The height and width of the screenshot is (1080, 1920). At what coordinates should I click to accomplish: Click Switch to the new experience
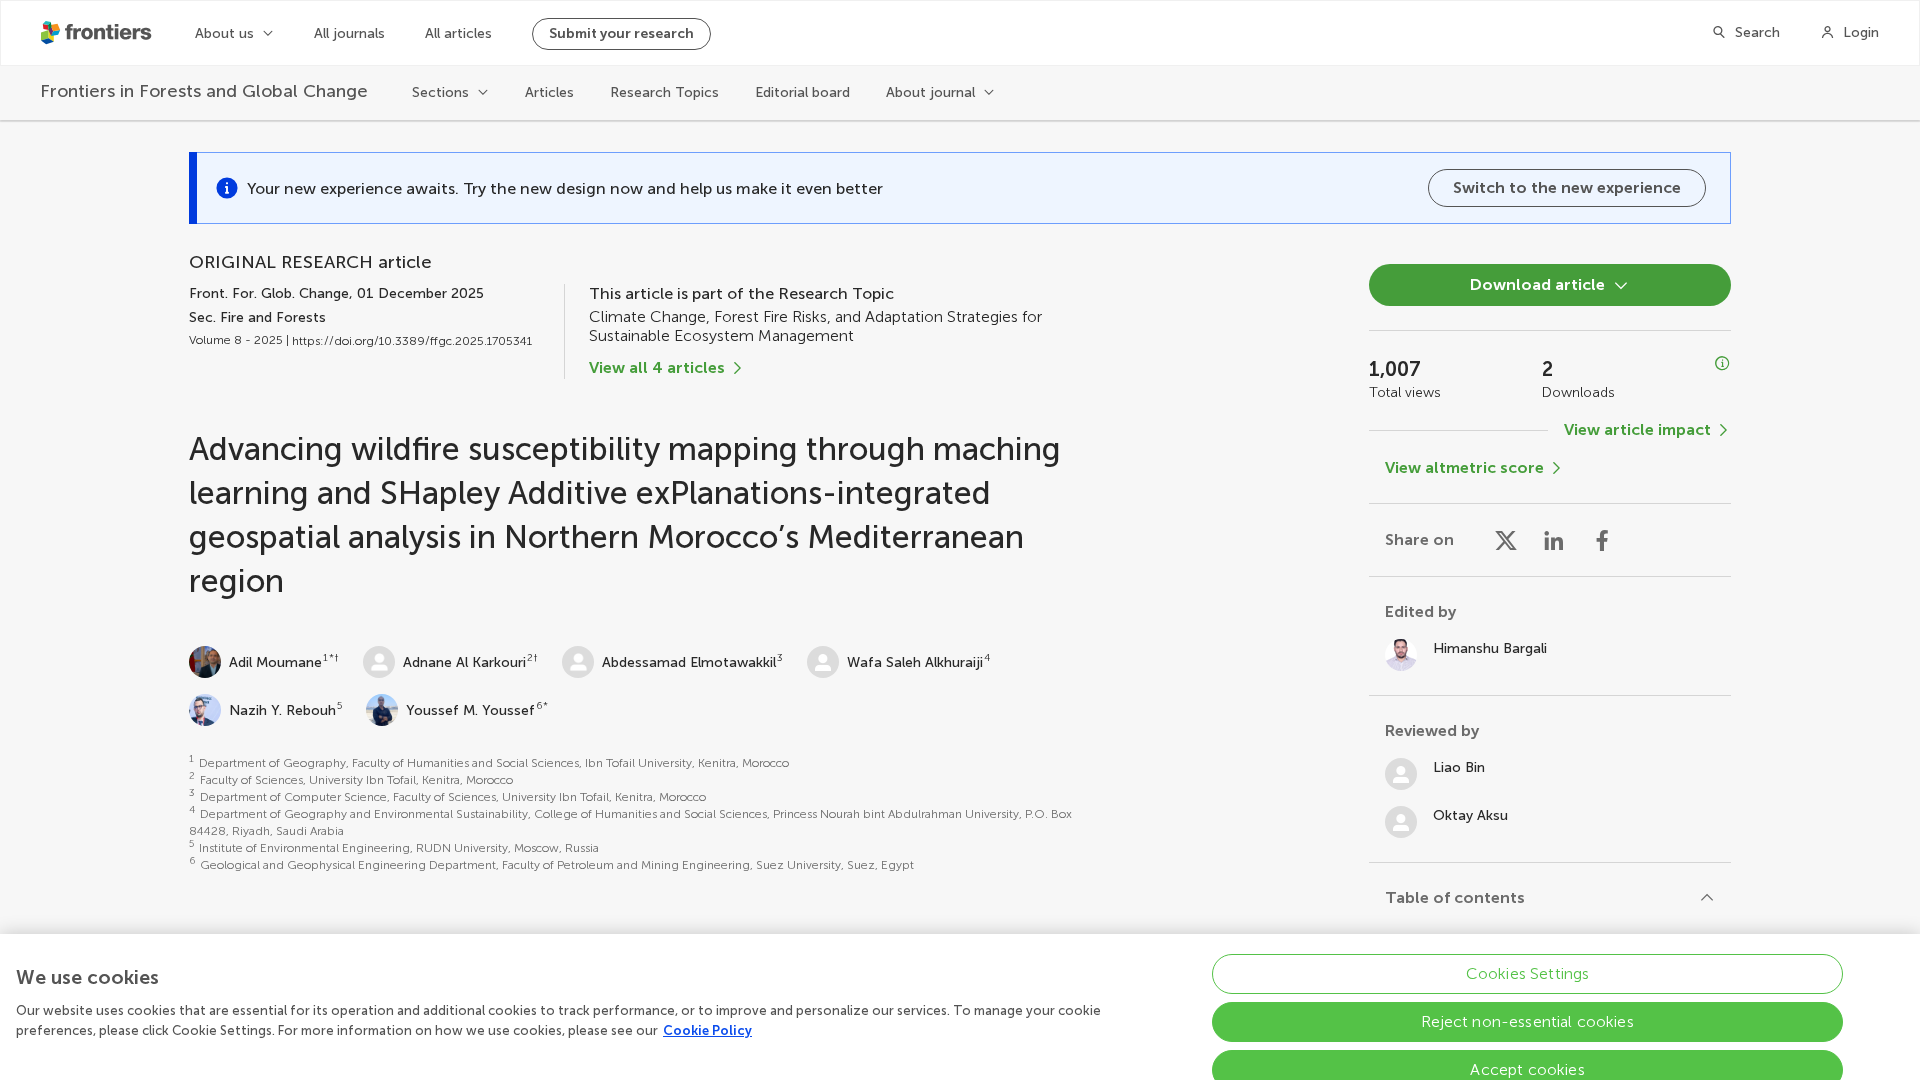click(1566, 188)
